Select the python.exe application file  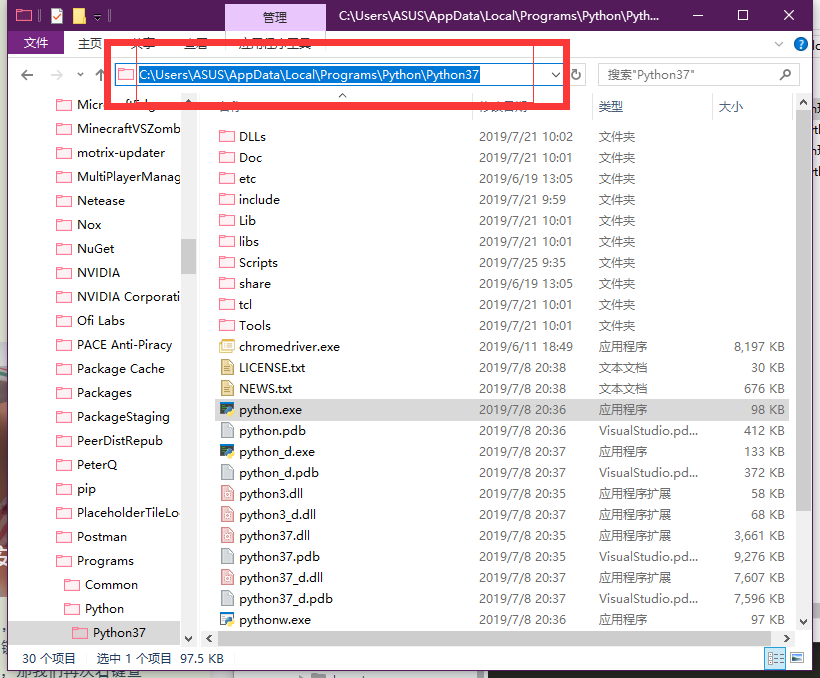pyautogui.click(x=270, y=410)
